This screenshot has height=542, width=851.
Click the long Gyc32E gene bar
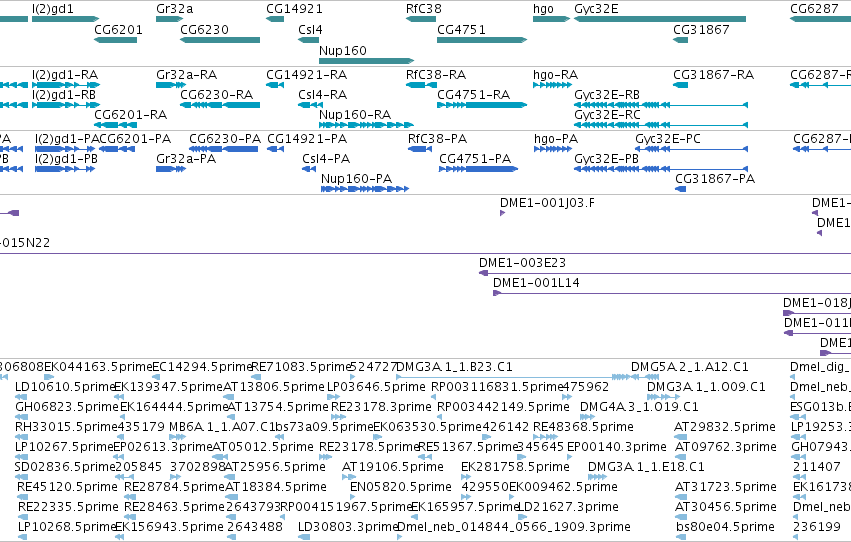tap(660, 19)
